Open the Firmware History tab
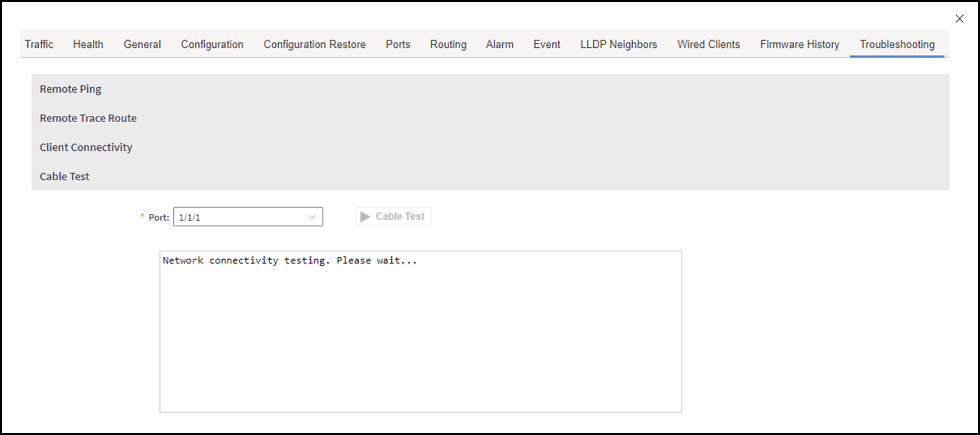Screen dimensions: 980x435 point(799,44)
